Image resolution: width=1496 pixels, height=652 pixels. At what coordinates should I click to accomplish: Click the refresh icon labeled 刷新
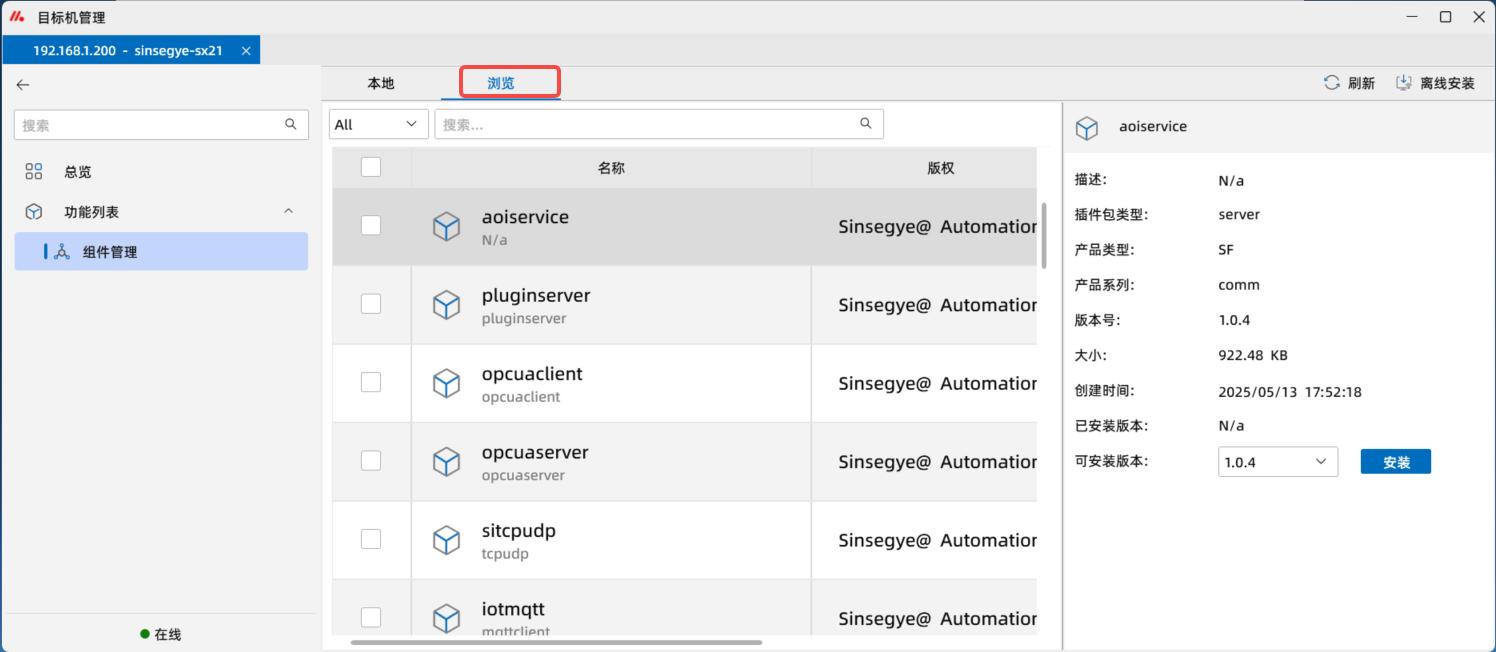point(1331,83)
